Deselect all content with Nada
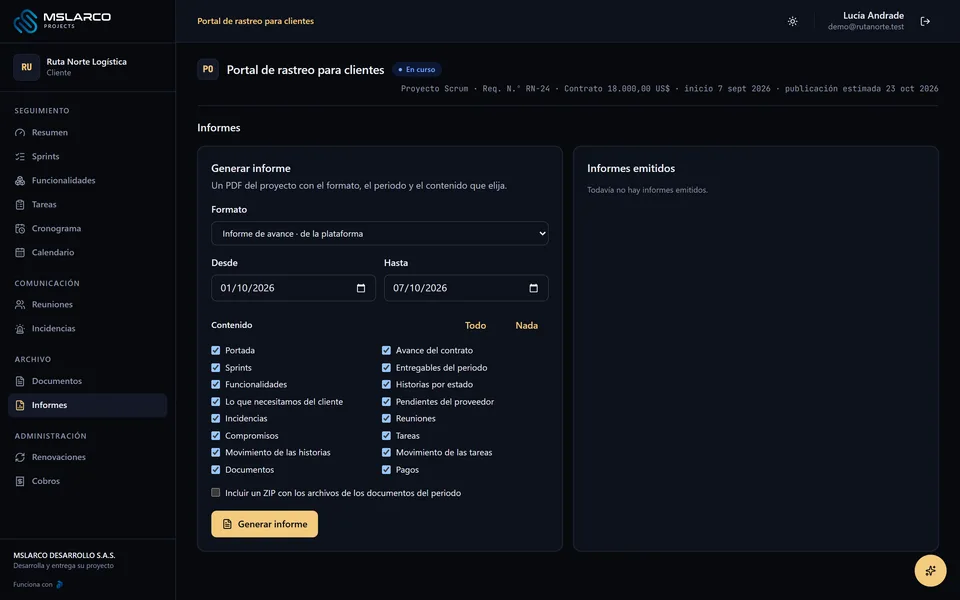The image size is (960, 600). coord(527,326)
